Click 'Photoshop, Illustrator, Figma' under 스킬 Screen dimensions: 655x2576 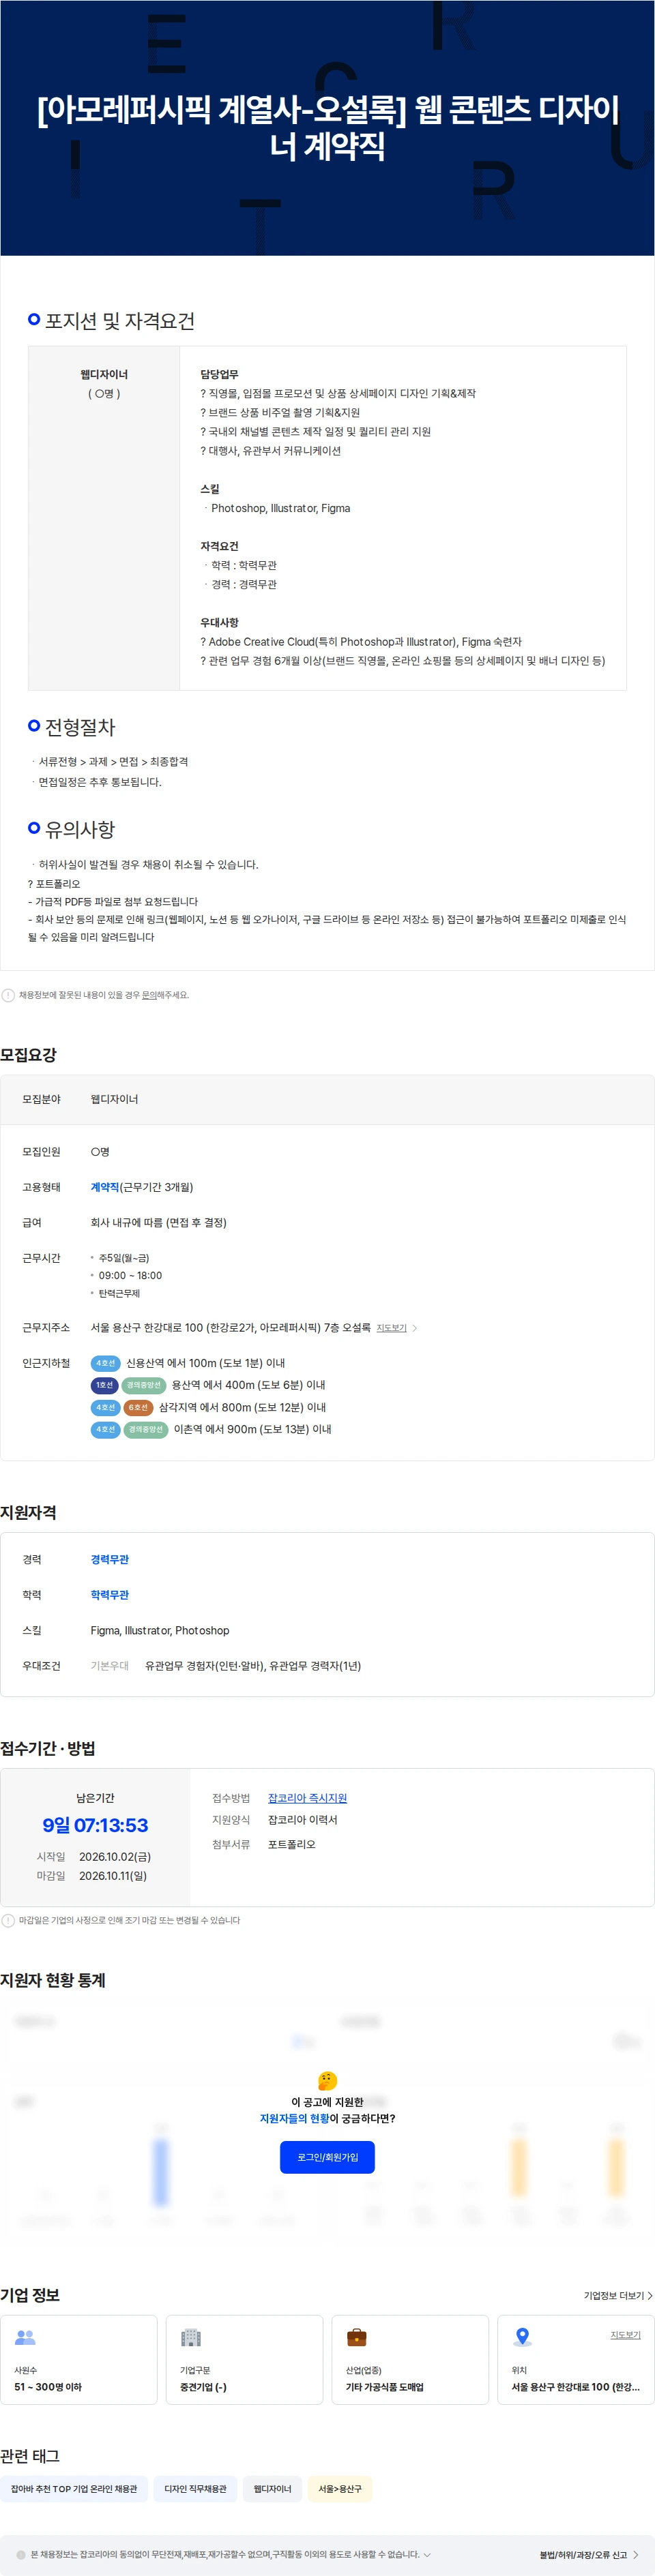[280, 508]
